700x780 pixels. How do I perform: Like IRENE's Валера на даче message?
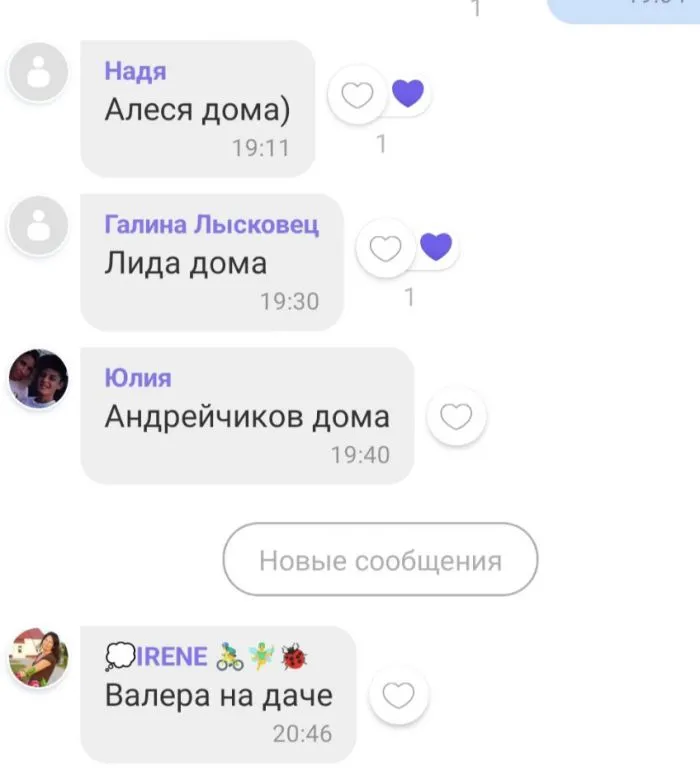click(399, 694)
